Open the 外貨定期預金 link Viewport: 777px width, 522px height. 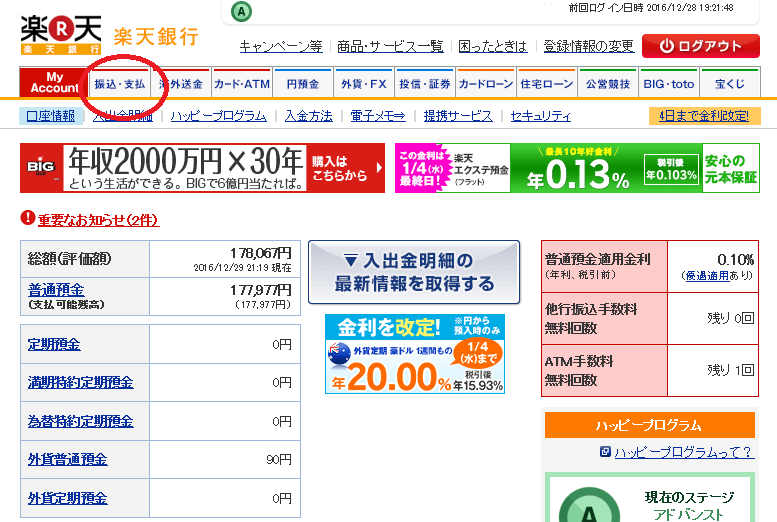tap(67, 498)
